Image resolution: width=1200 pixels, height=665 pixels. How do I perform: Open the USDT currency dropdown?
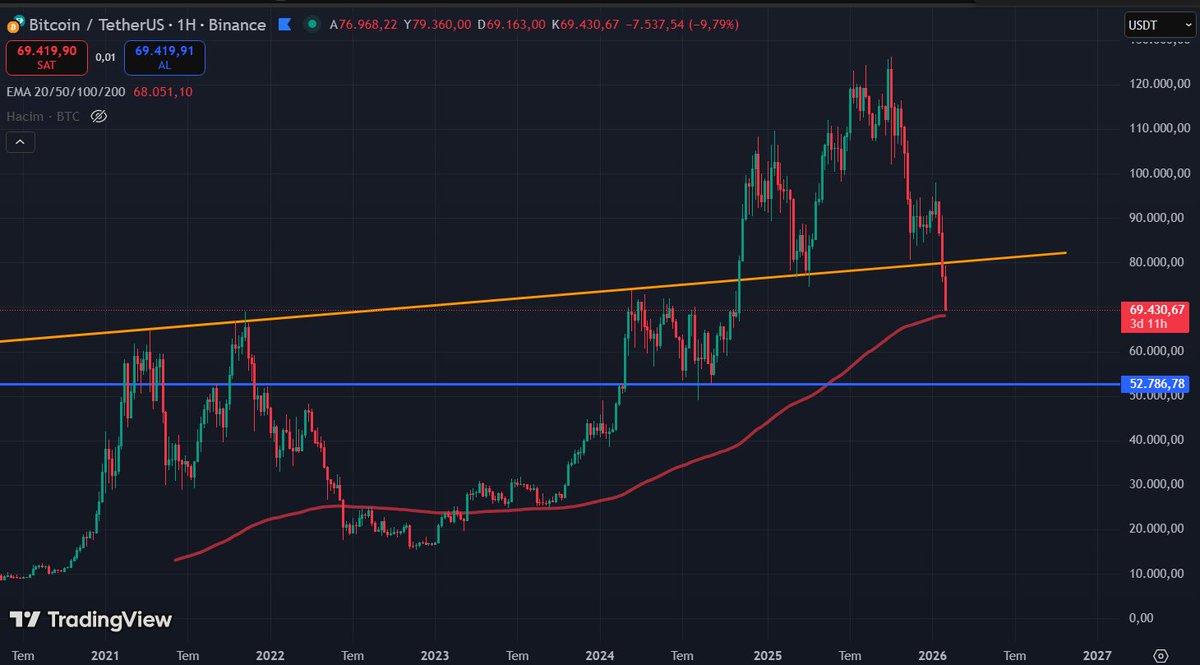coord(1157,25)
